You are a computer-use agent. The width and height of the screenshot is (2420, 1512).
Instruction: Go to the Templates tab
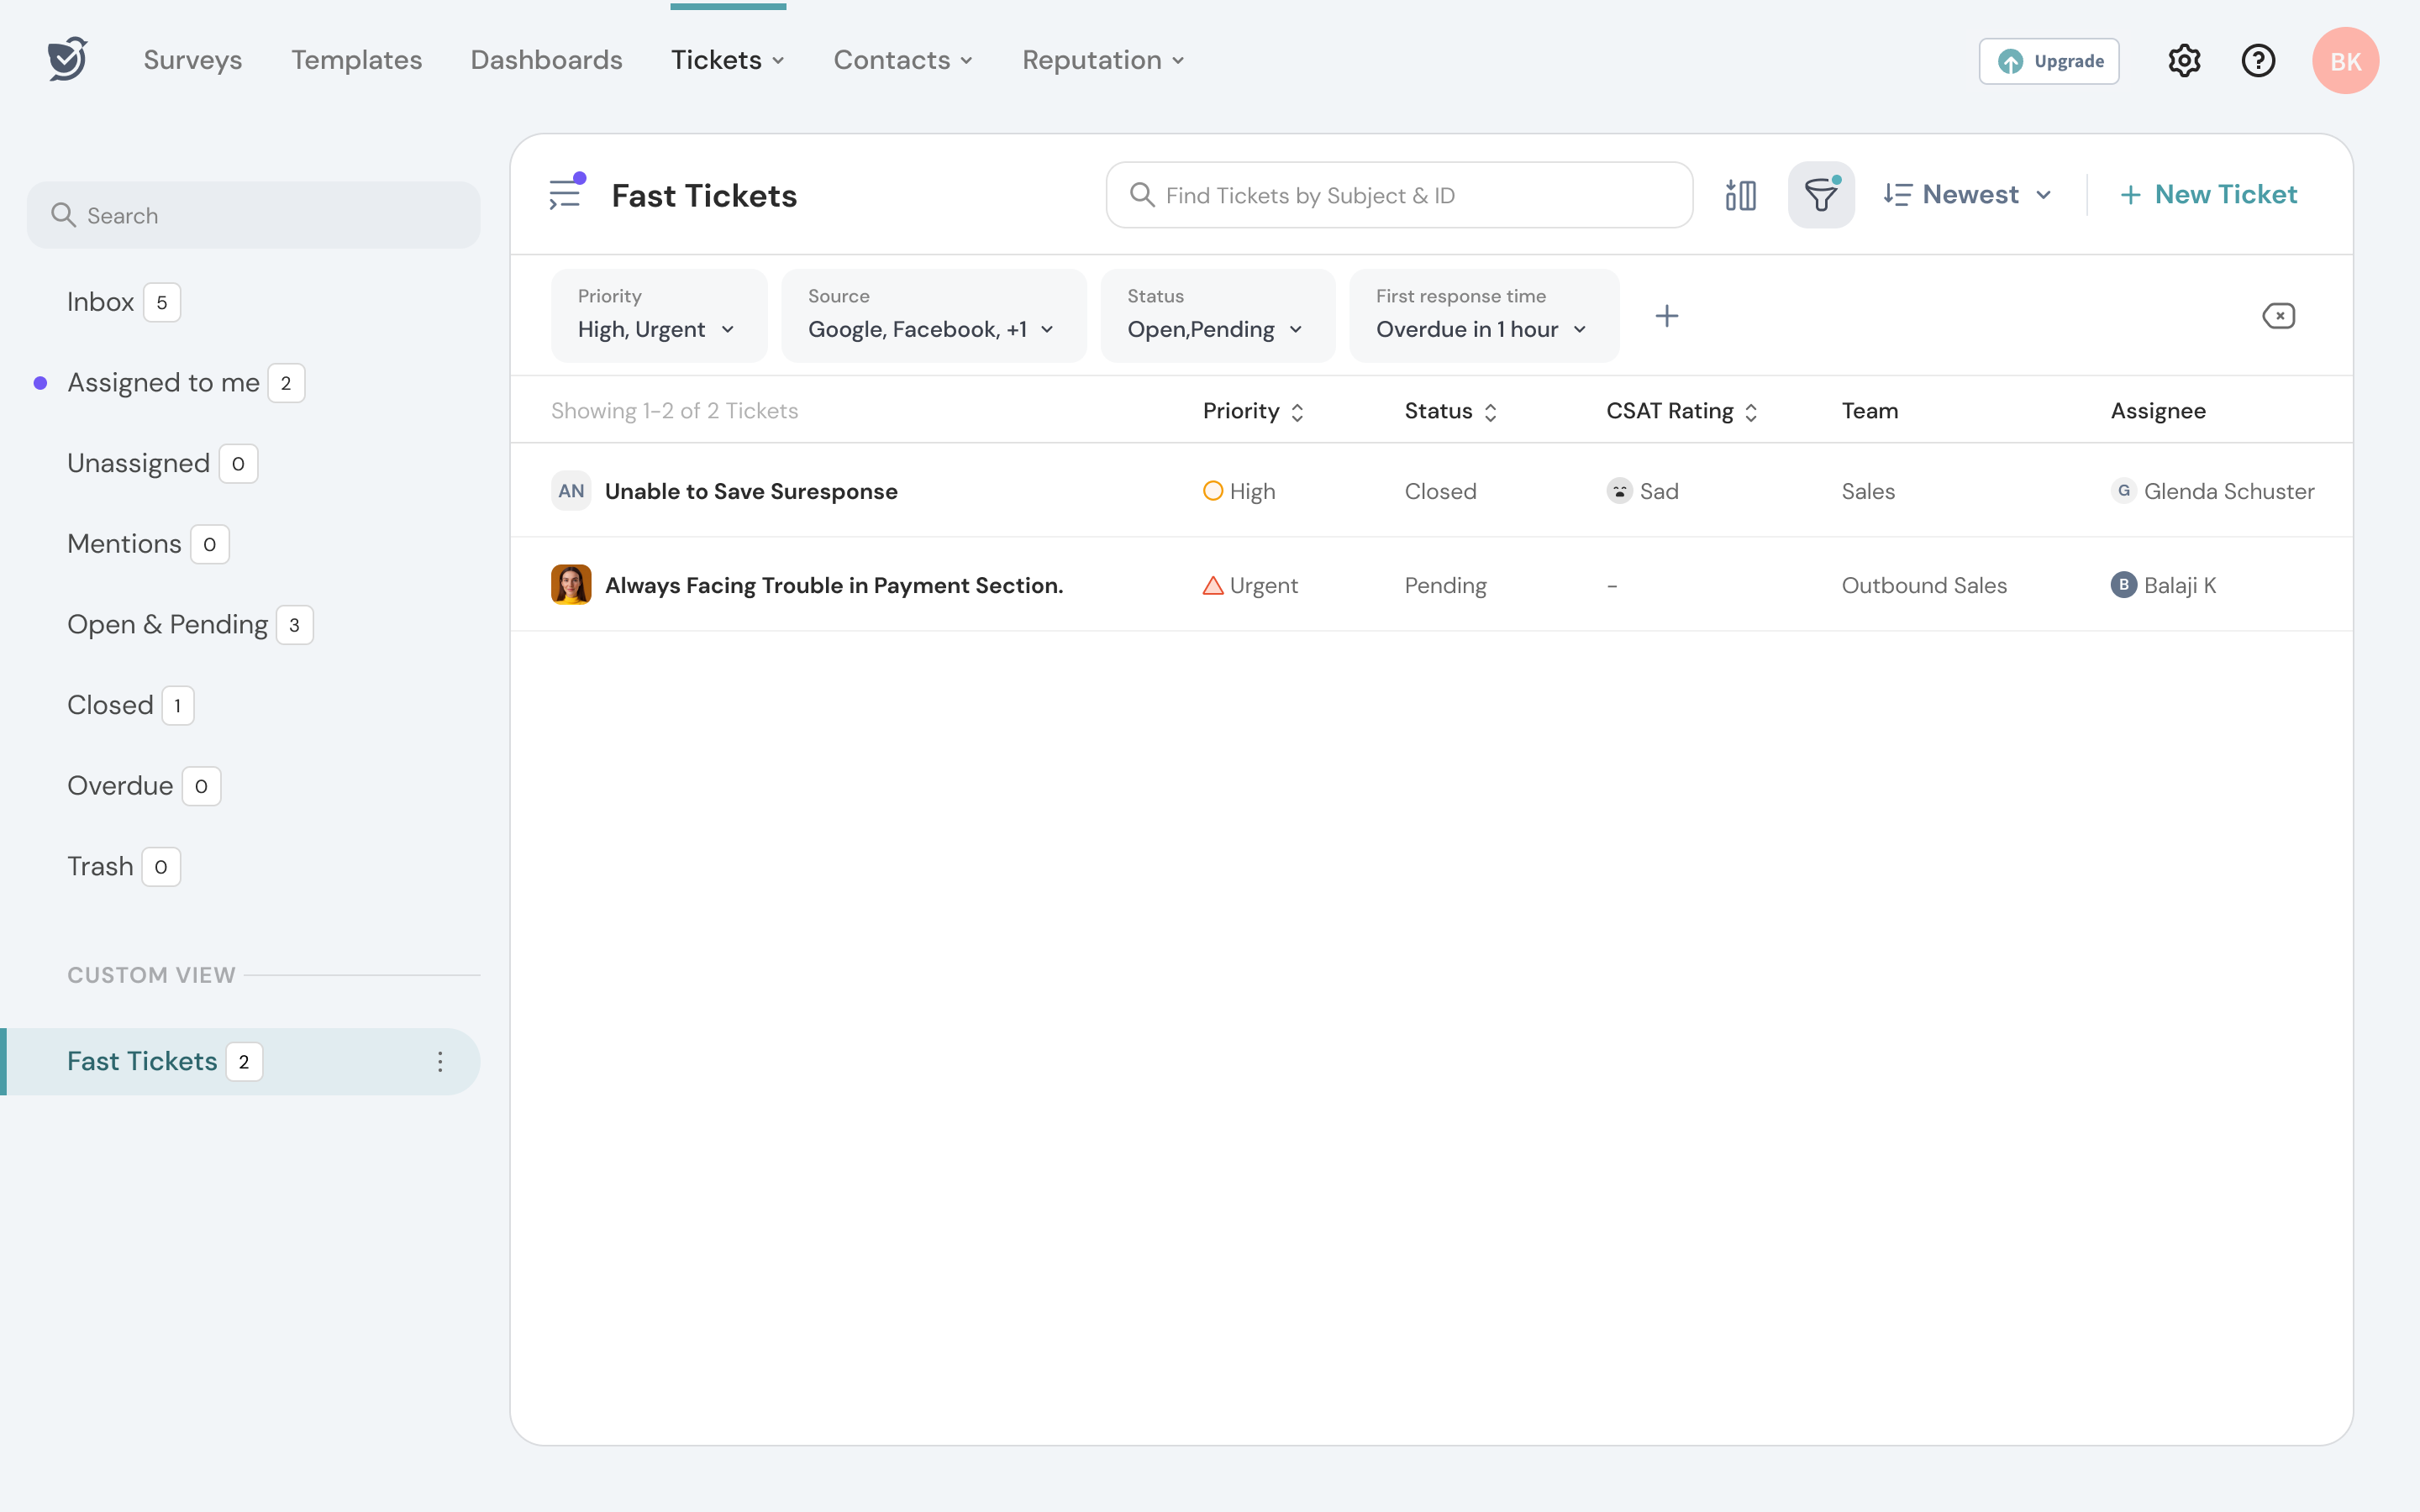pos(357,60)
